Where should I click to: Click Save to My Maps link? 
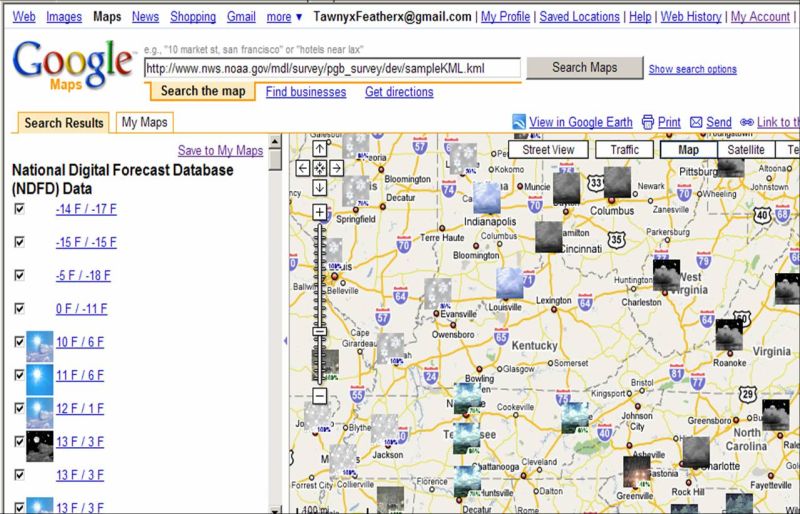[x=220, y=151]
